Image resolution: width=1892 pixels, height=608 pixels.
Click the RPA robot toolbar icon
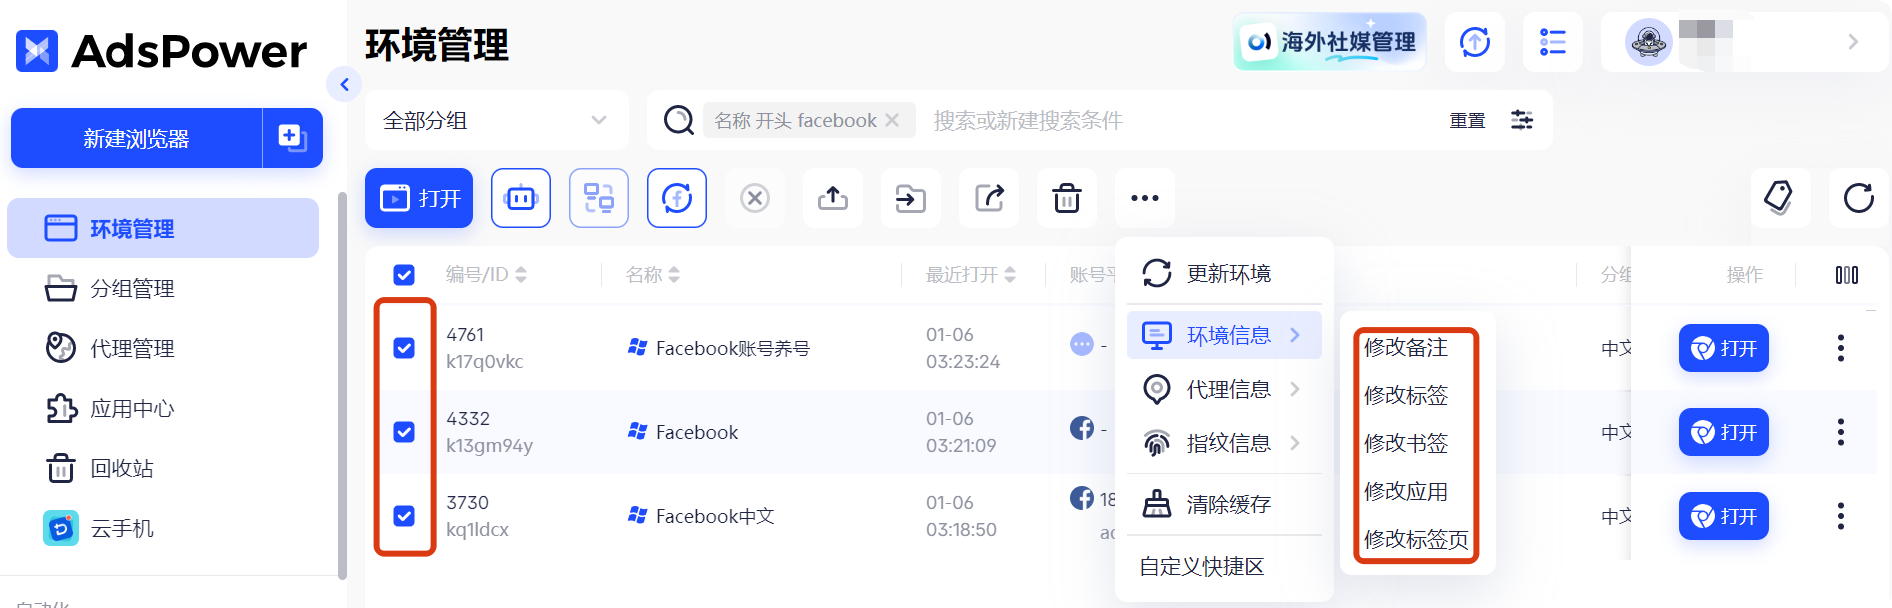click(x=521, y=198)
